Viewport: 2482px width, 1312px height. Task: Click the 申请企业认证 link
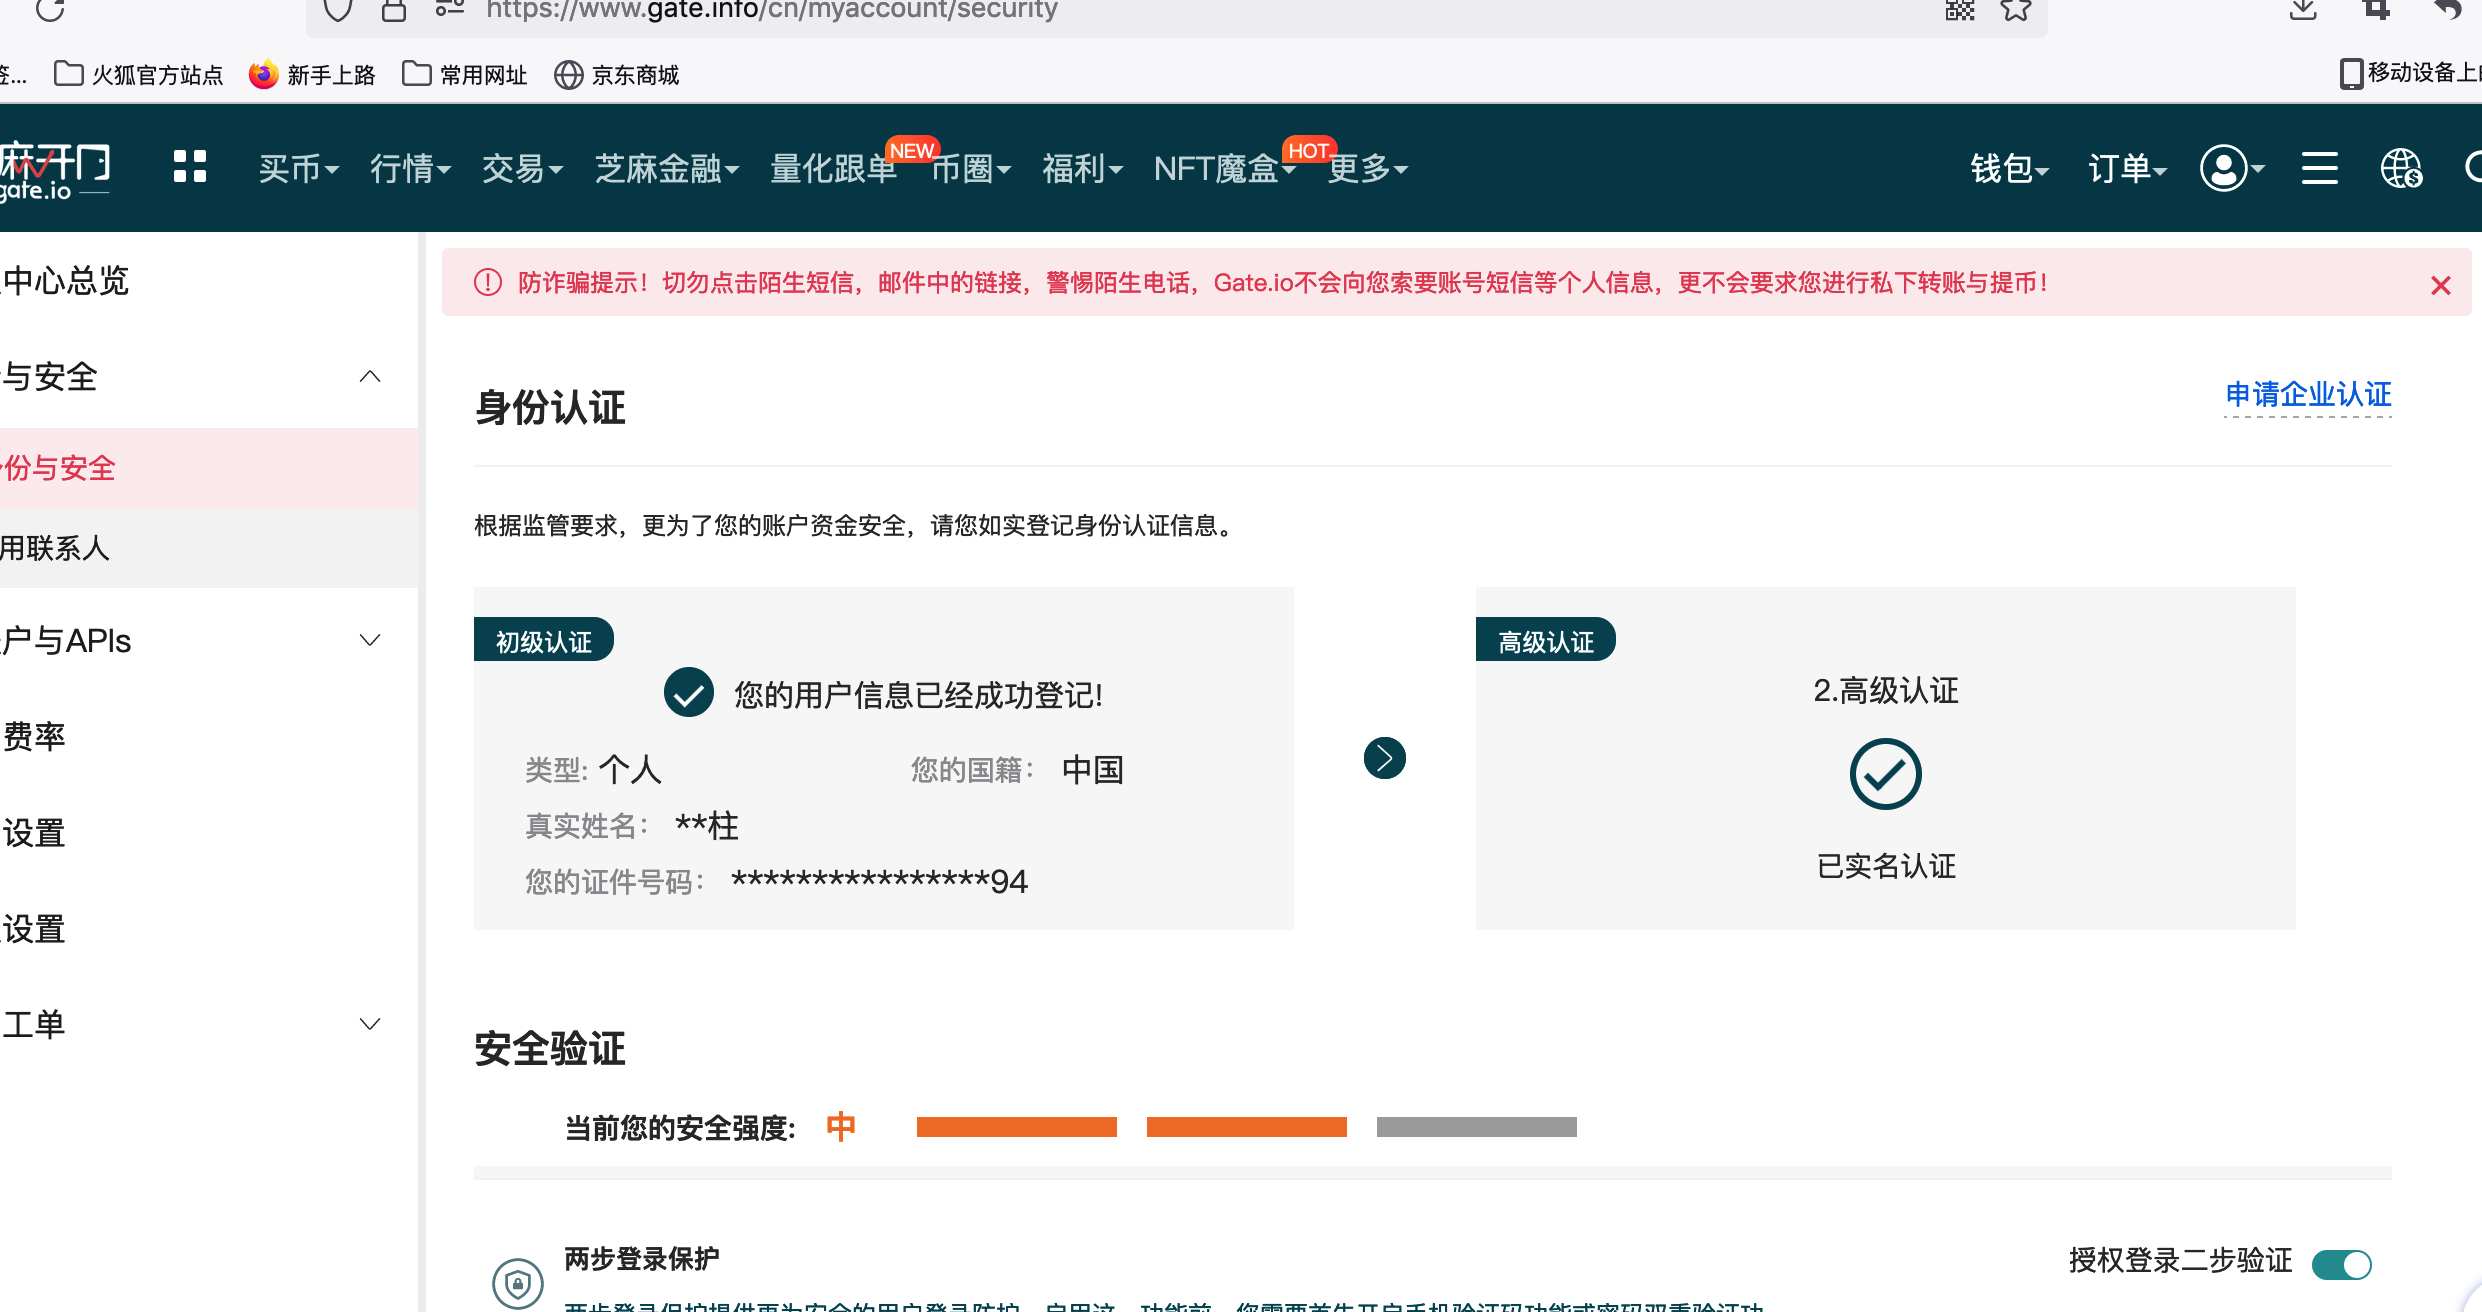(2308, 395)
